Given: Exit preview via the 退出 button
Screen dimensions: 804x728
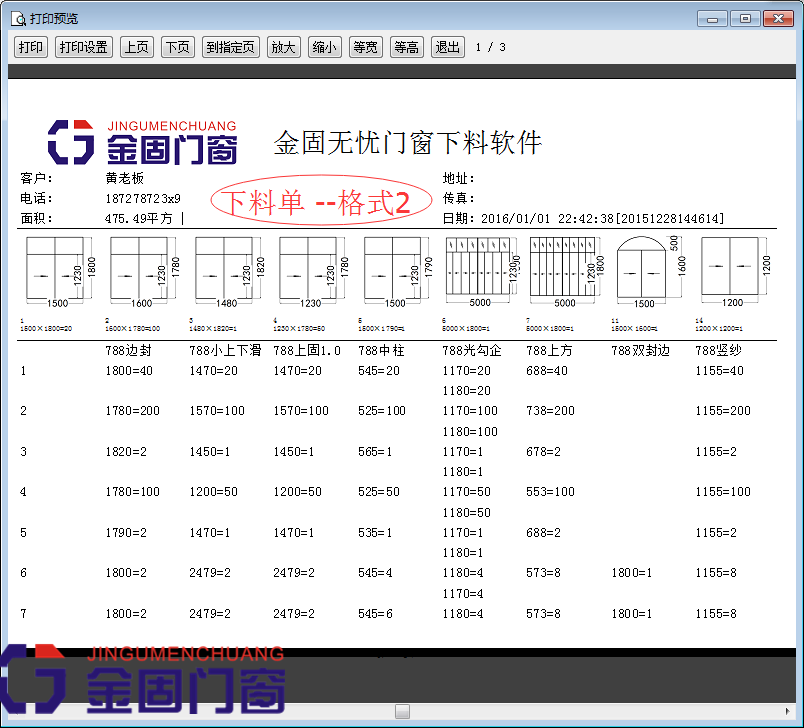Looking at the screenshot, I should (447, 46).
